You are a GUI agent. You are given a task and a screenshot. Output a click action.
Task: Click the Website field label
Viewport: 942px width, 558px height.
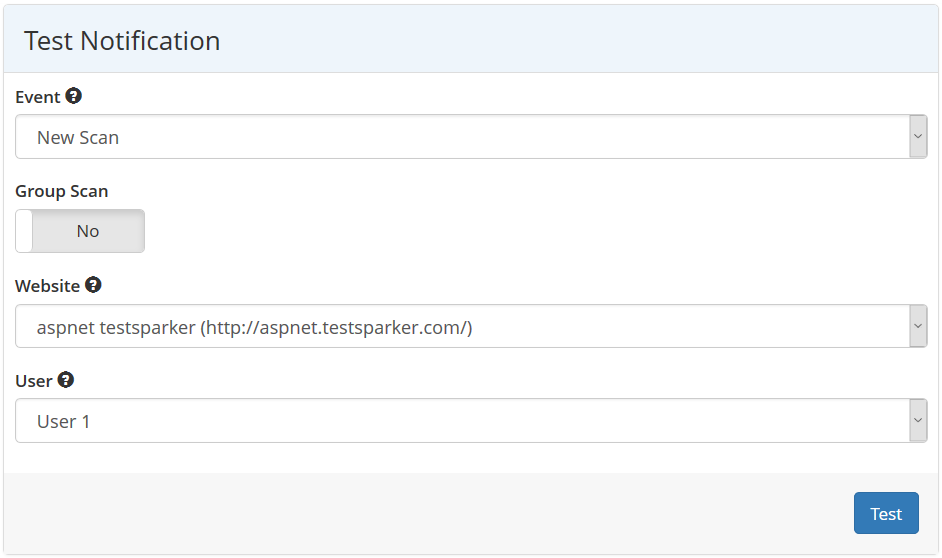(x=47, y=286)
